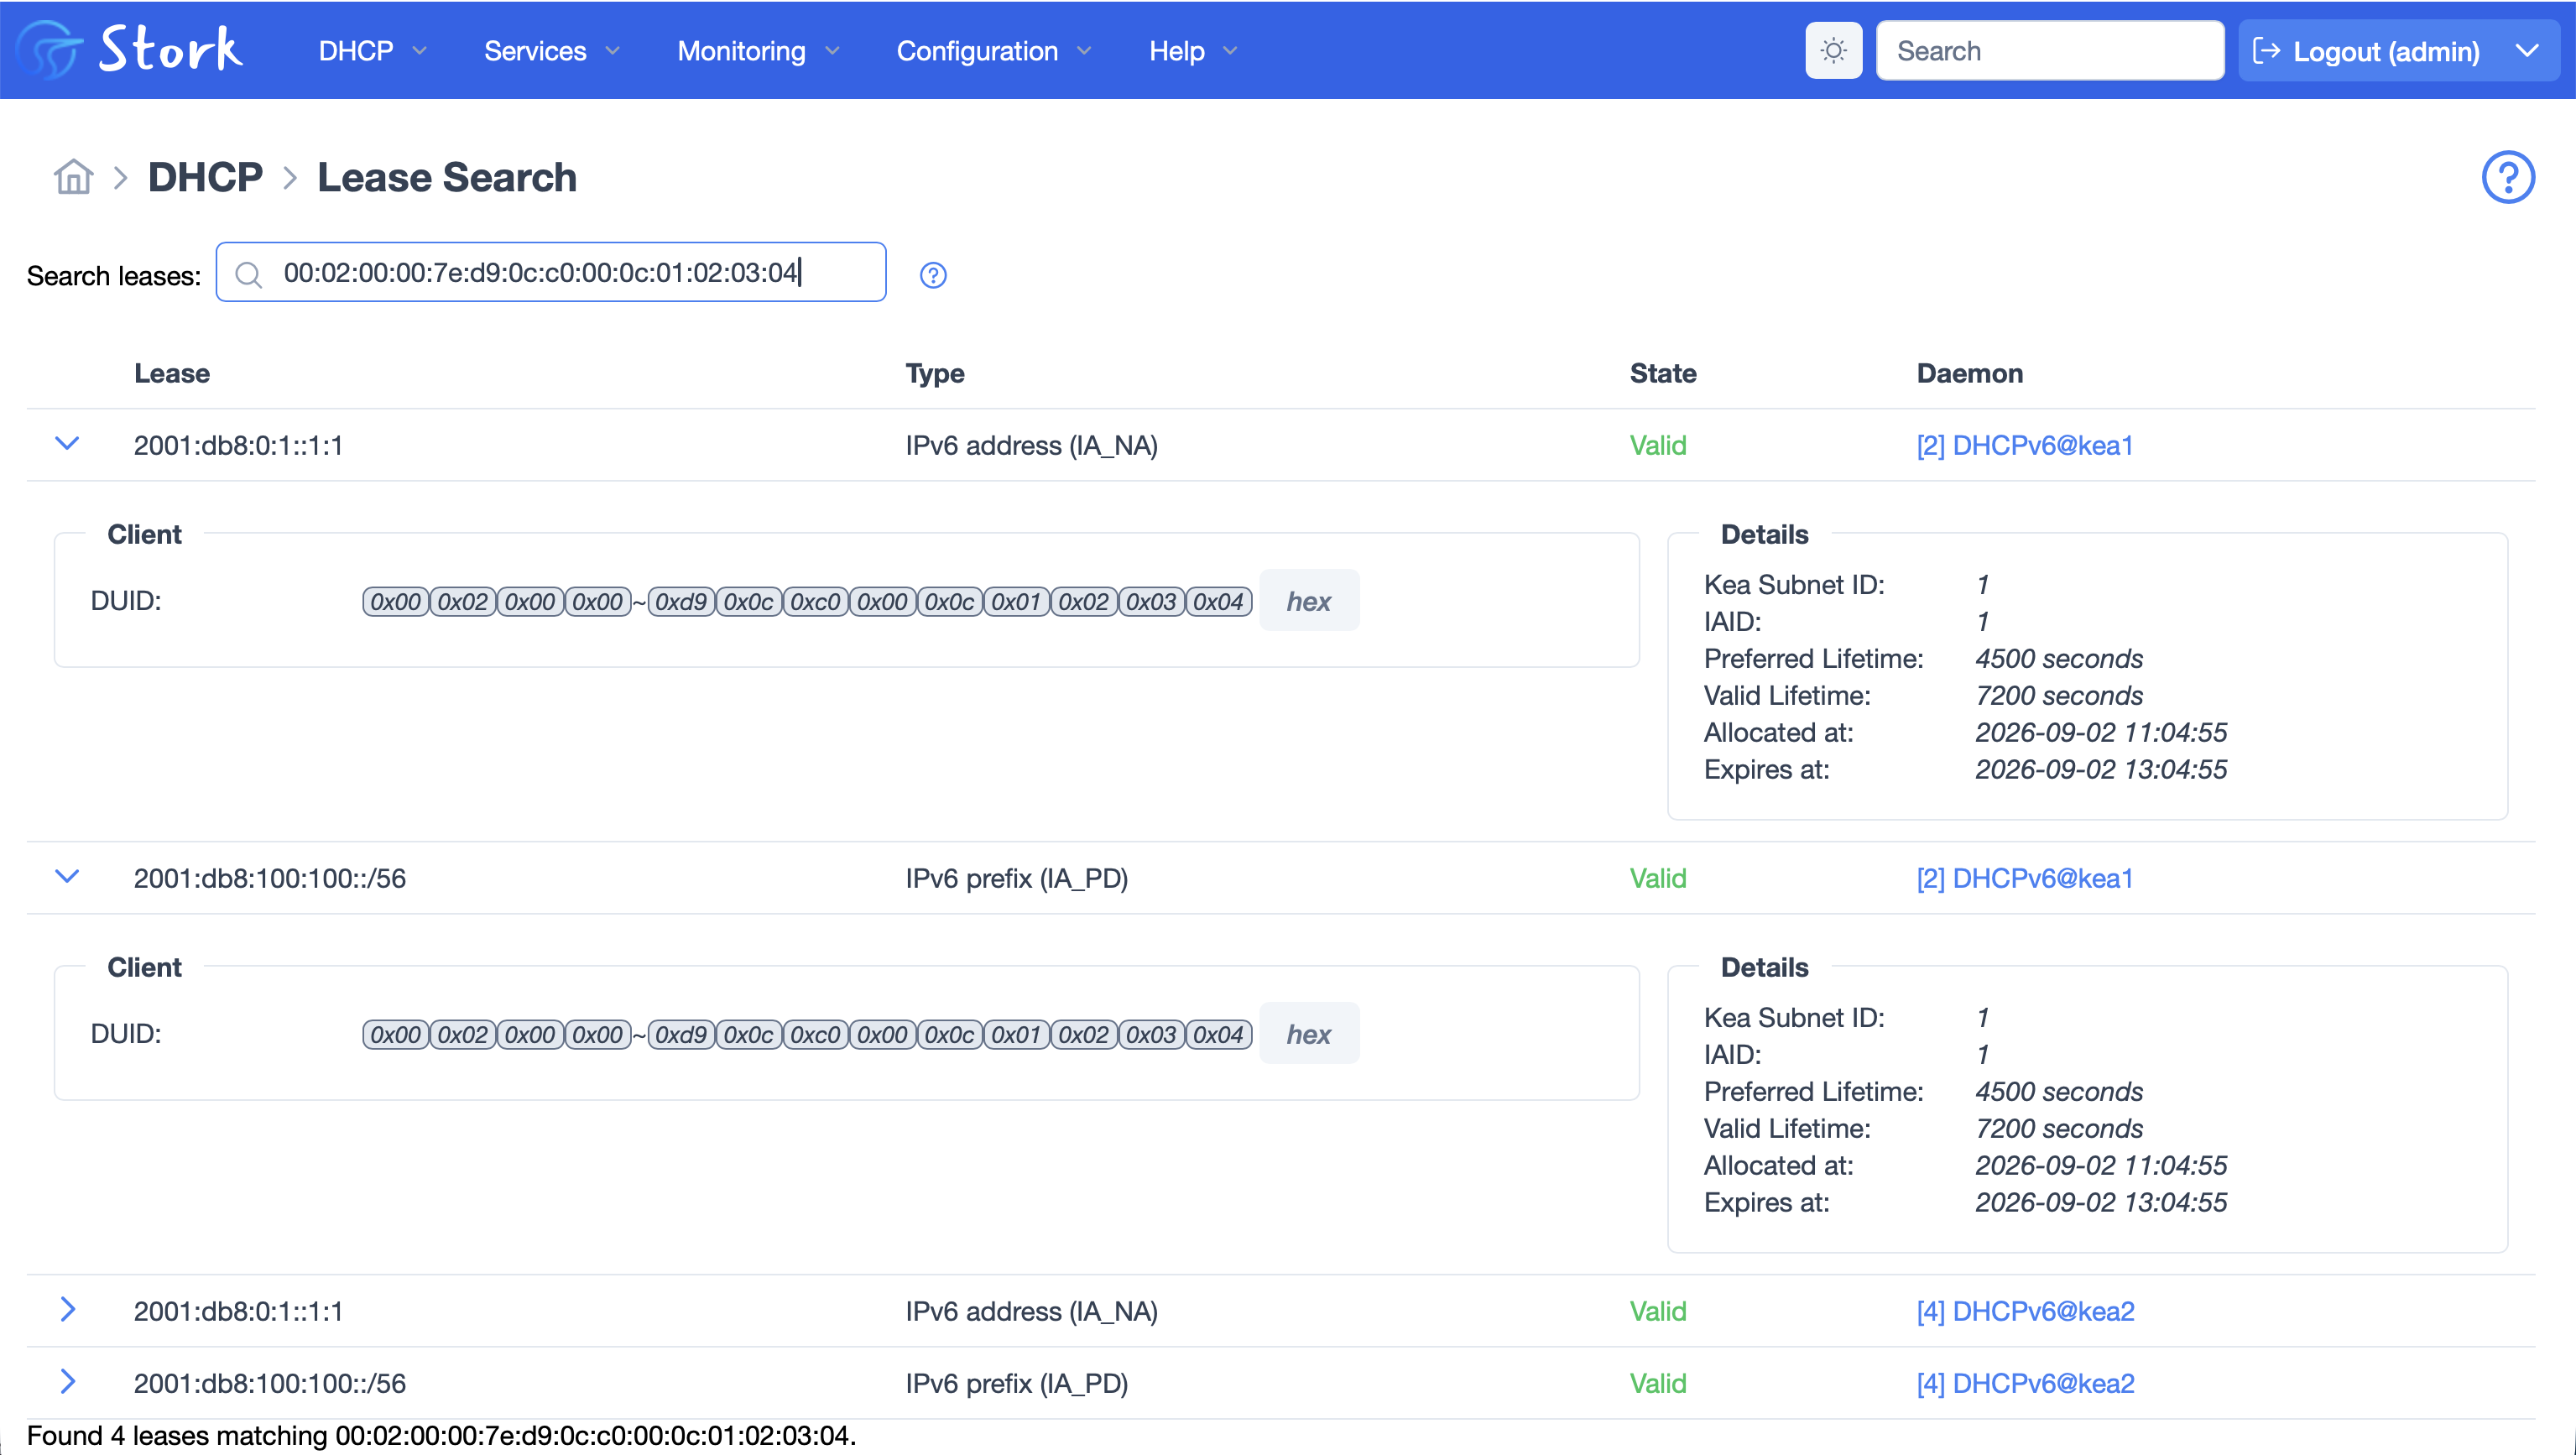Image resolution: width=2576 pixels, height=1455 pixels.
Task: Toggle hex view of second lease DUID
Action: coord(1308,1034)
